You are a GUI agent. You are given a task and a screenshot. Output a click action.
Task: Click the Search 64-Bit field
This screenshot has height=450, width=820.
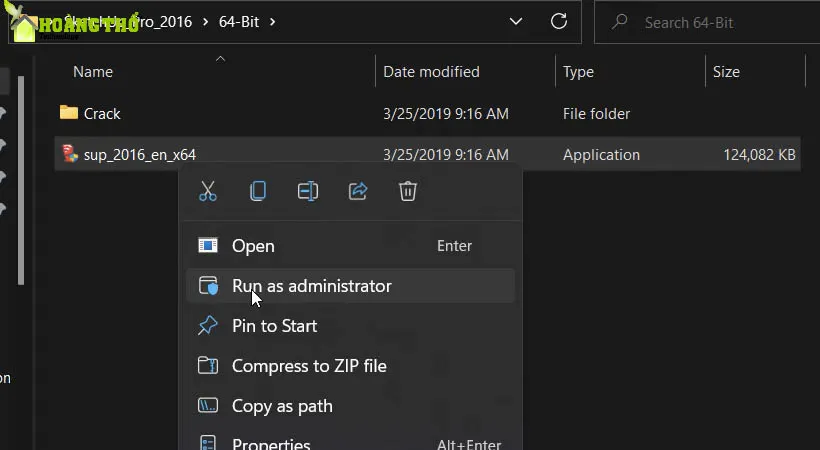pyautogui.click(x=707, y=22)
